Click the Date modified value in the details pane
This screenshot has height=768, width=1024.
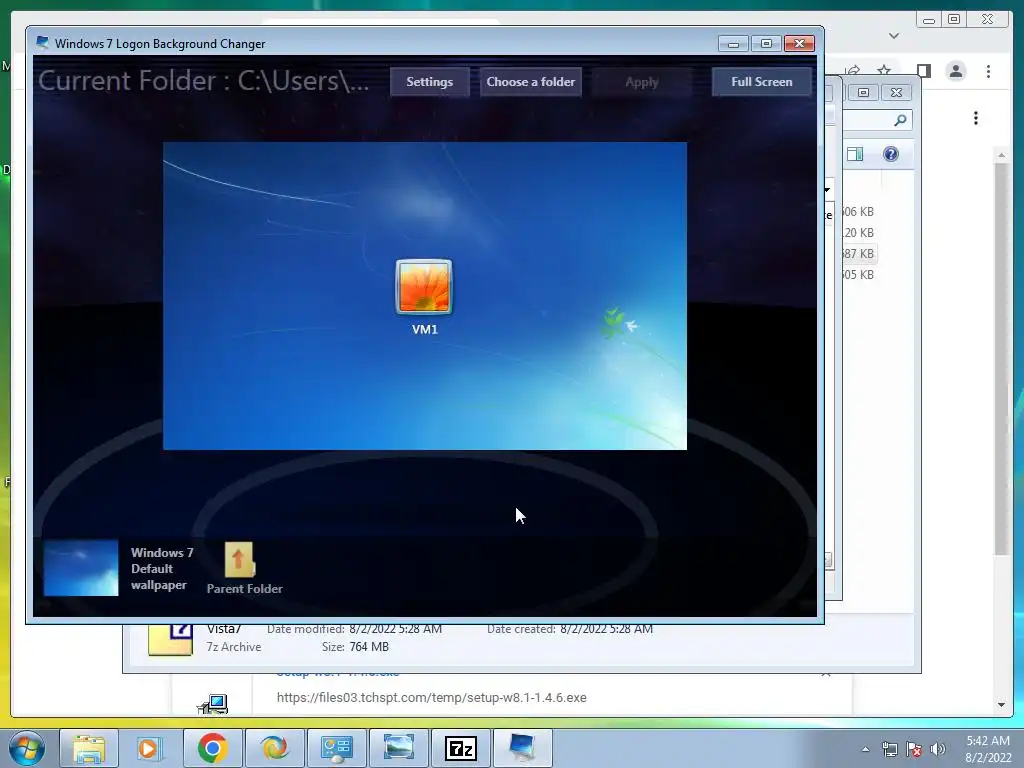click(395, 629)
